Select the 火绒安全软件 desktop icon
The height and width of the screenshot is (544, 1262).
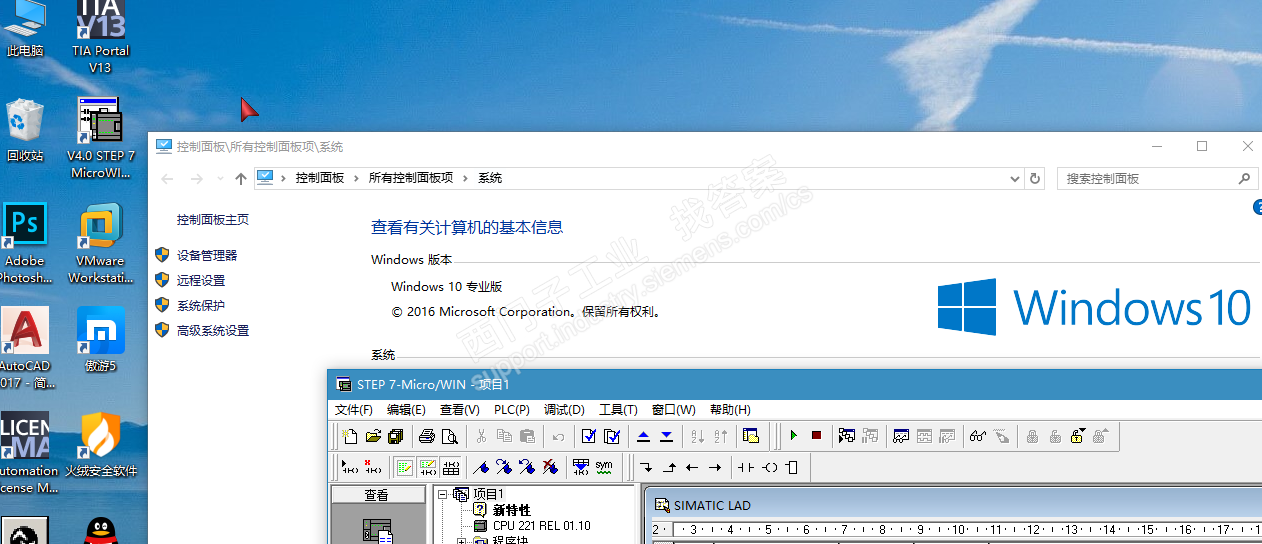click(x=101, y=445)
